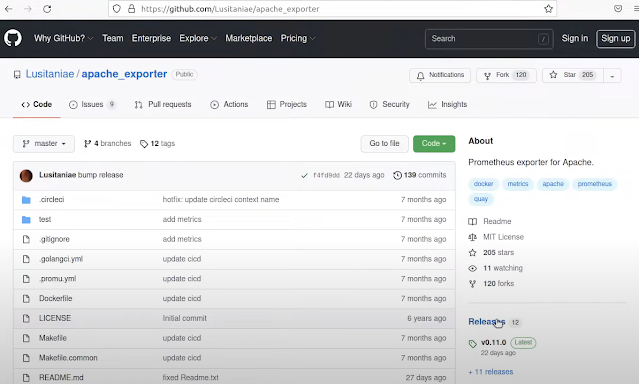Click the bell icon in Notifications
Image resolution: width=639 pixels, height=384 pixels.
(420, 75)
